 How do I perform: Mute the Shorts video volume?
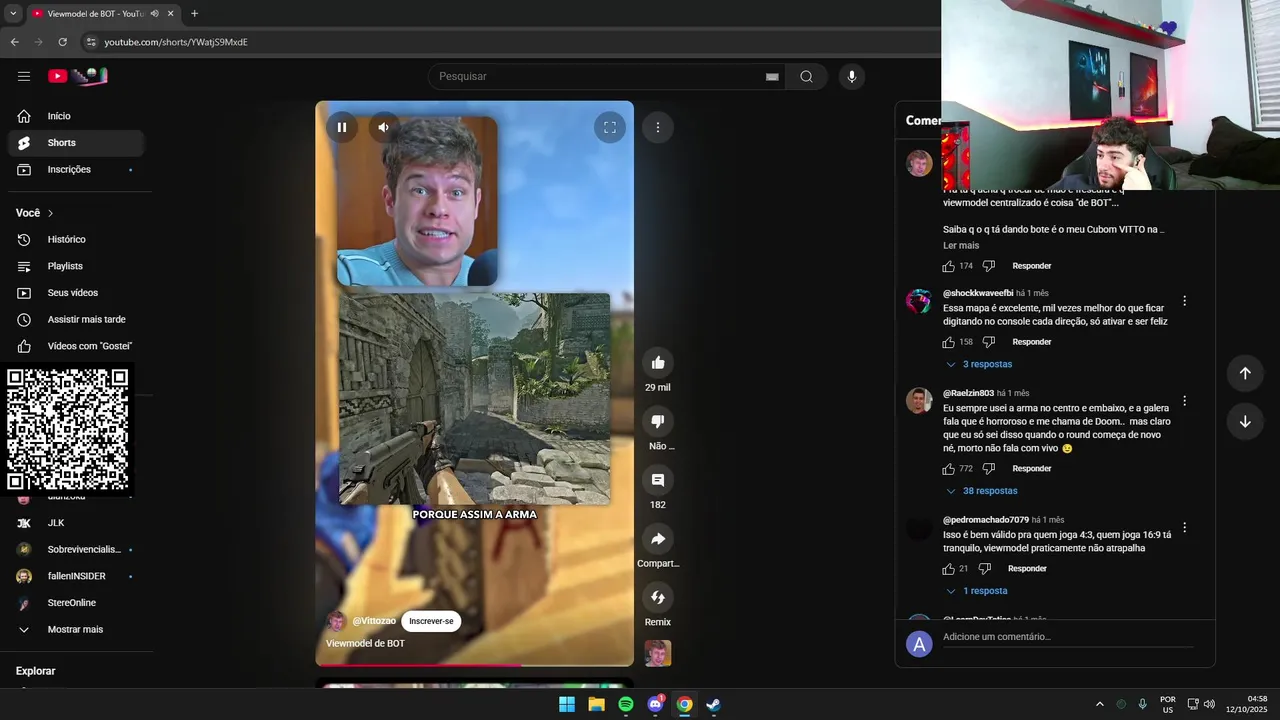[x=384, y=127]
